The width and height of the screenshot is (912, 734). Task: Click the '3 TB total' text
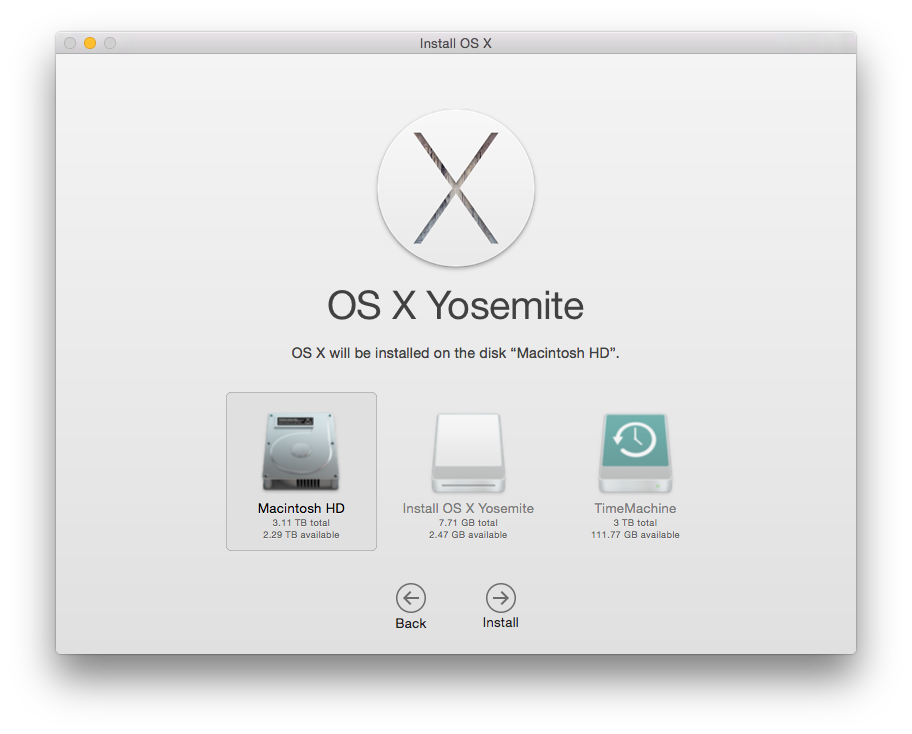(x=635, y=523)
